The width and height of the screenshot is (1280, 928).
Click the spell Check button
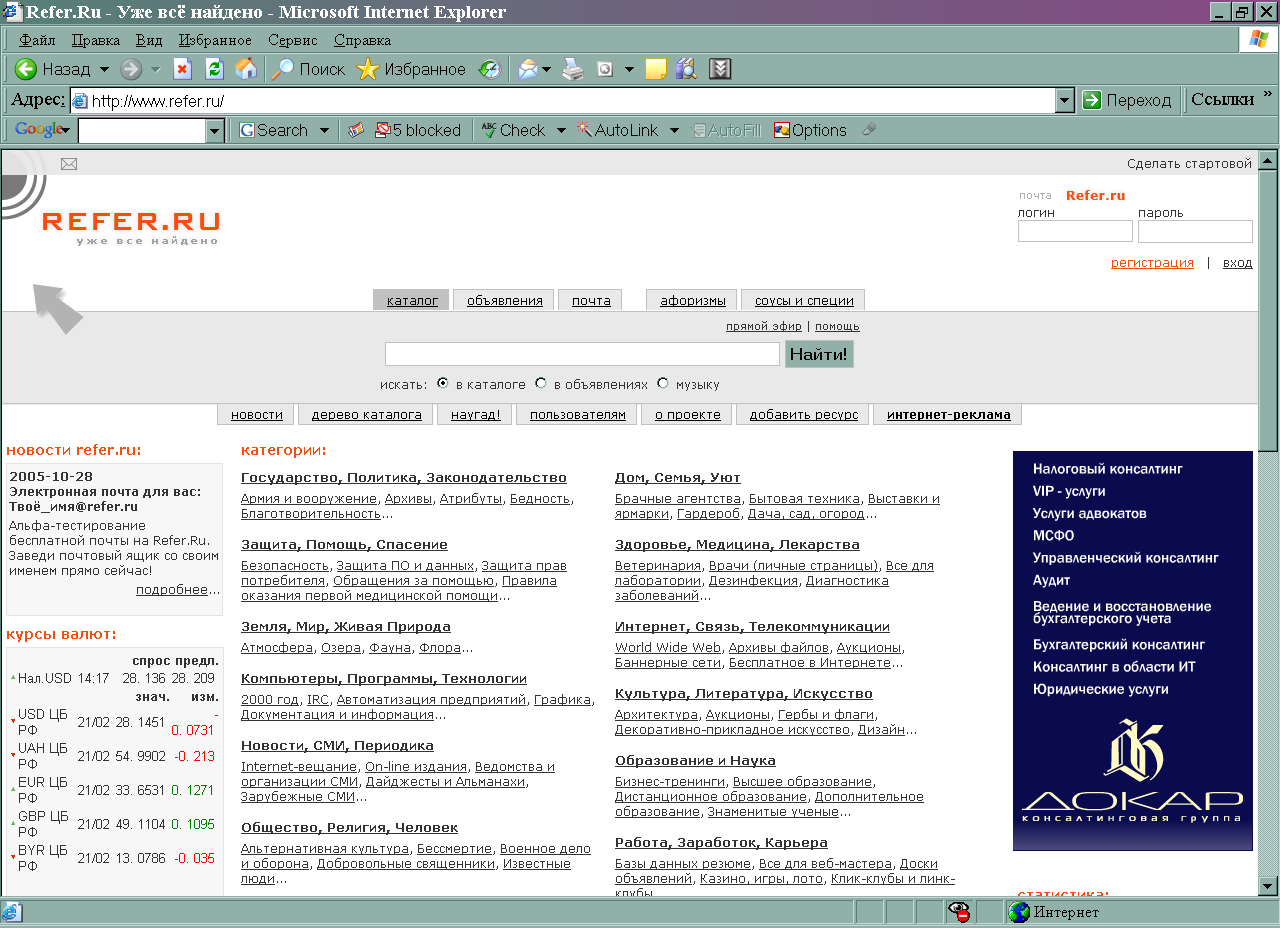(514, 130)
